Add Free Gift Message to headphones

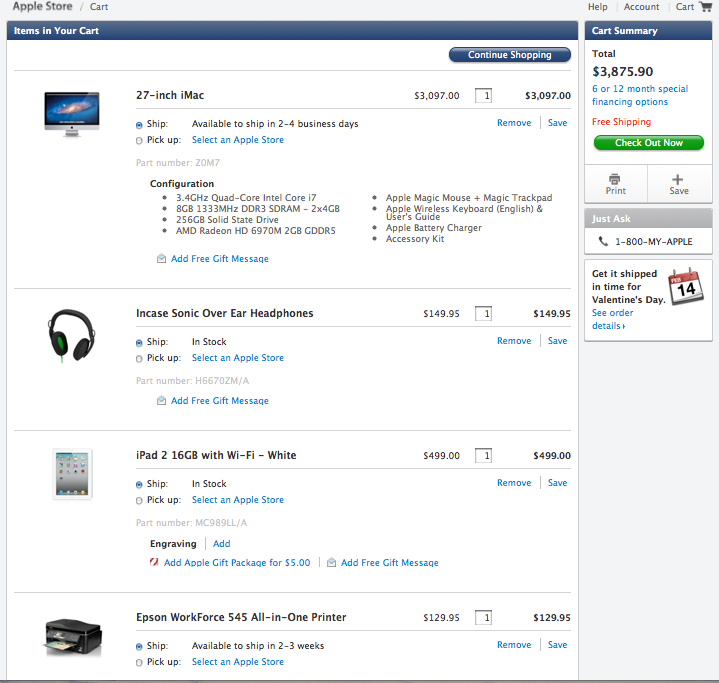click(220, 400)
